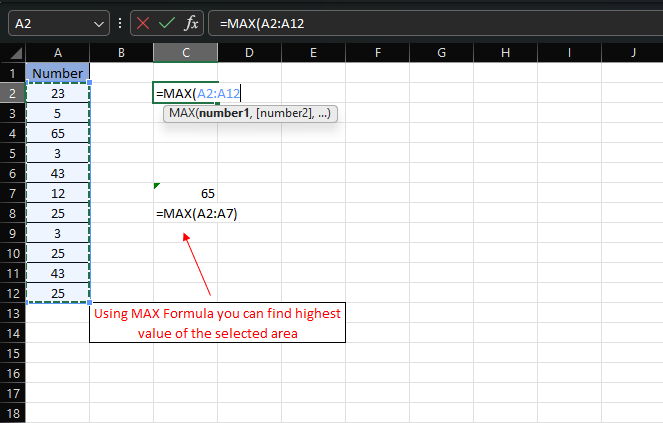Cancel the formula entry with the X icon
Viewport: 663px width, 423px height.
(144, 22)
